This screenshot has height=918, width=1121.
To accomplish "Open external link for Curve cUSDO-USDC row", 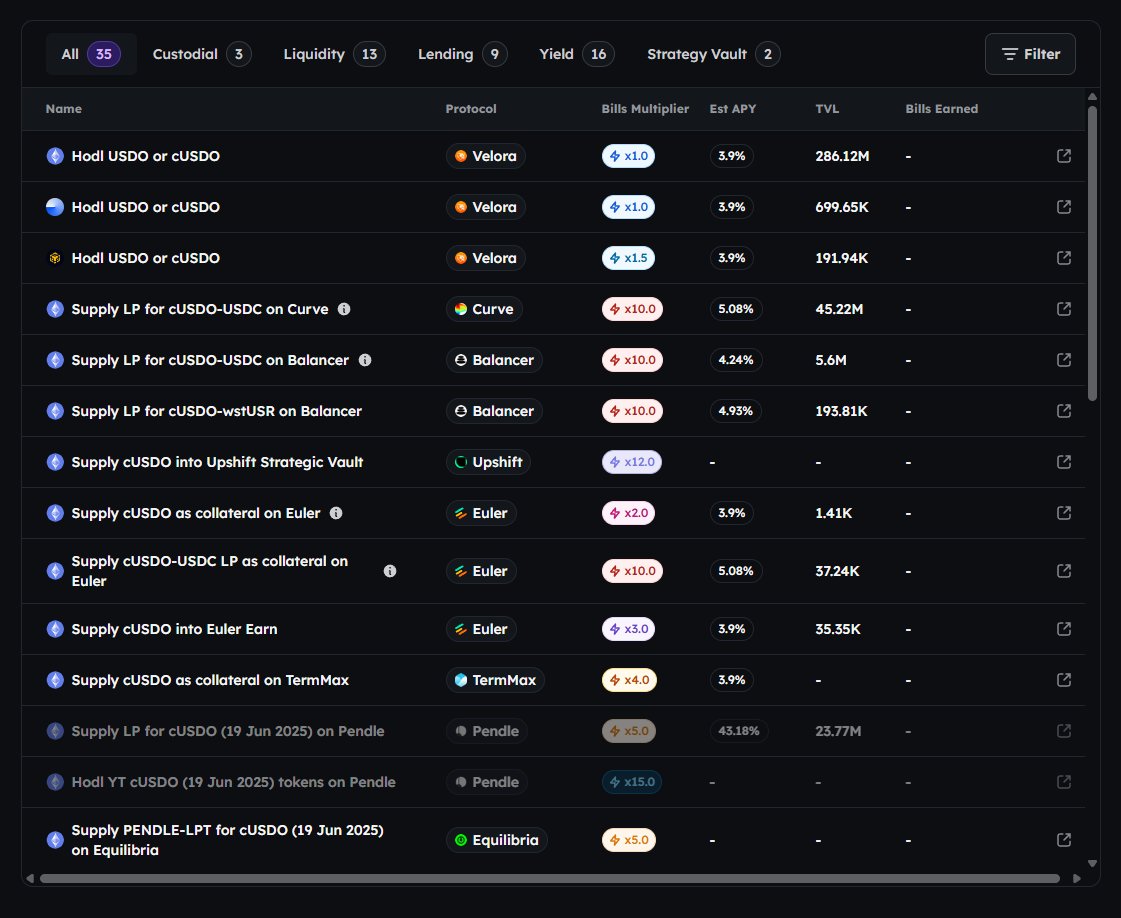I will (1064, 309).
